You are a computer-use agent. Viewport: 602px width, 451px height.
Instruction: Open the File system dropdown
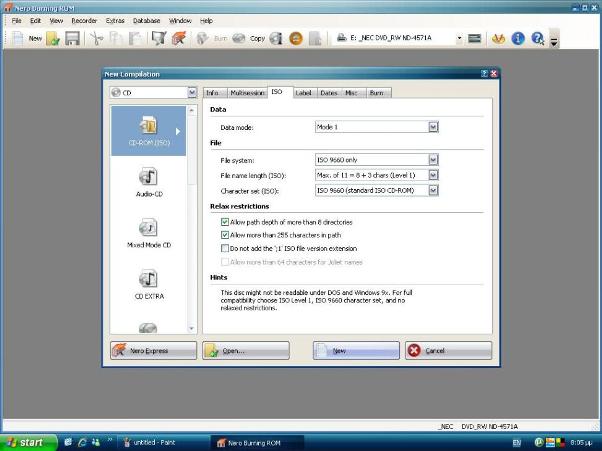pos(433,160)
